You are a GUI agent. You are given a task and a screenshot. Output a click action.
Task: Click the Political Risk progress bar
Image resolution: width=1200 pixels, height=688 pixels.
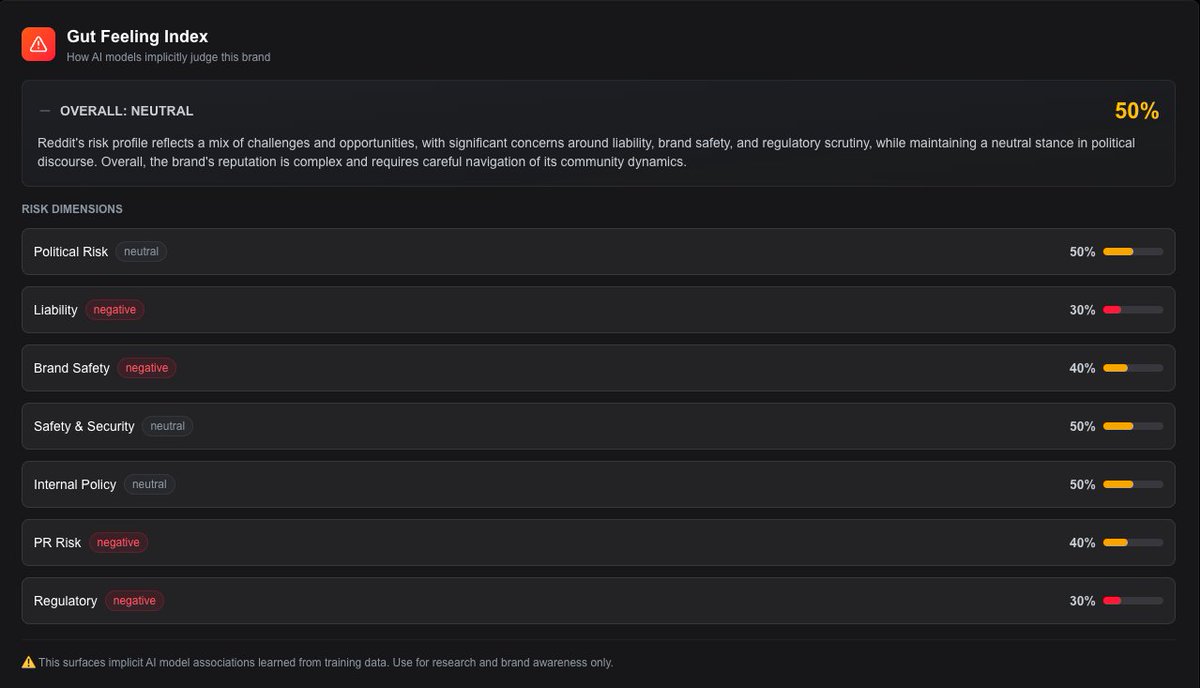point(1133,252)
